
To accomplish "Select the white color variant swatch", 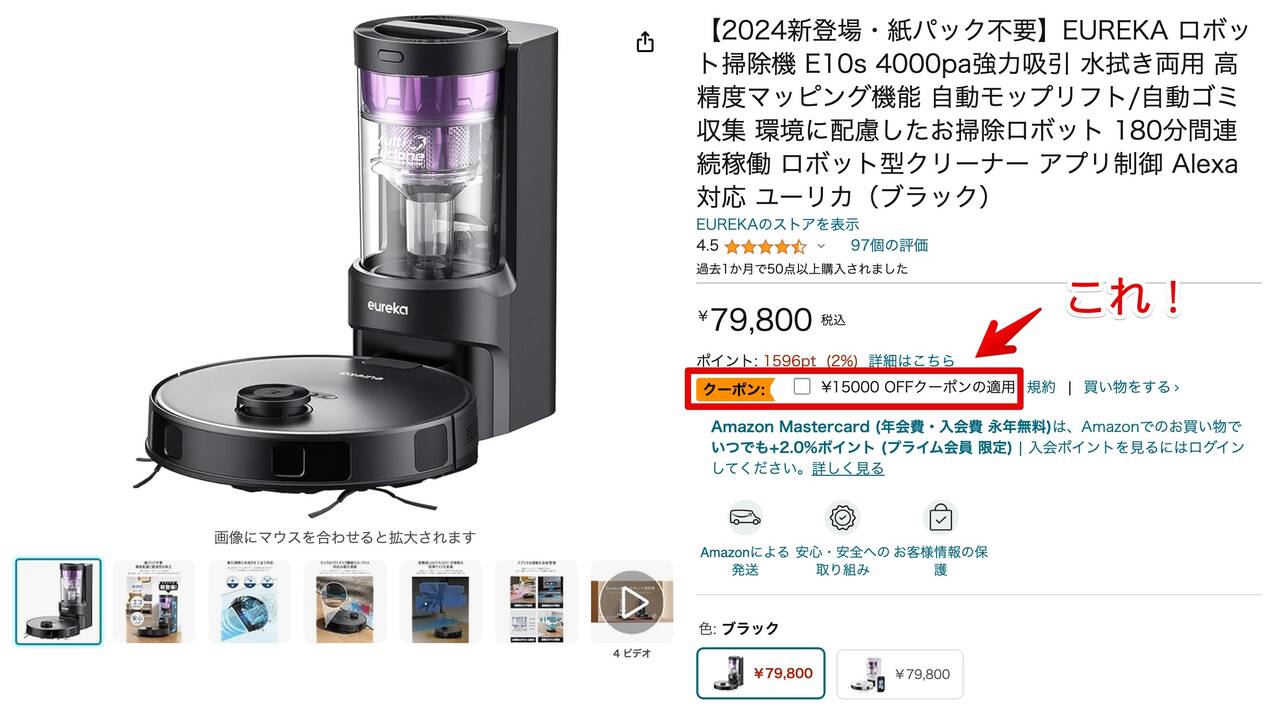I will coord(900,674).
